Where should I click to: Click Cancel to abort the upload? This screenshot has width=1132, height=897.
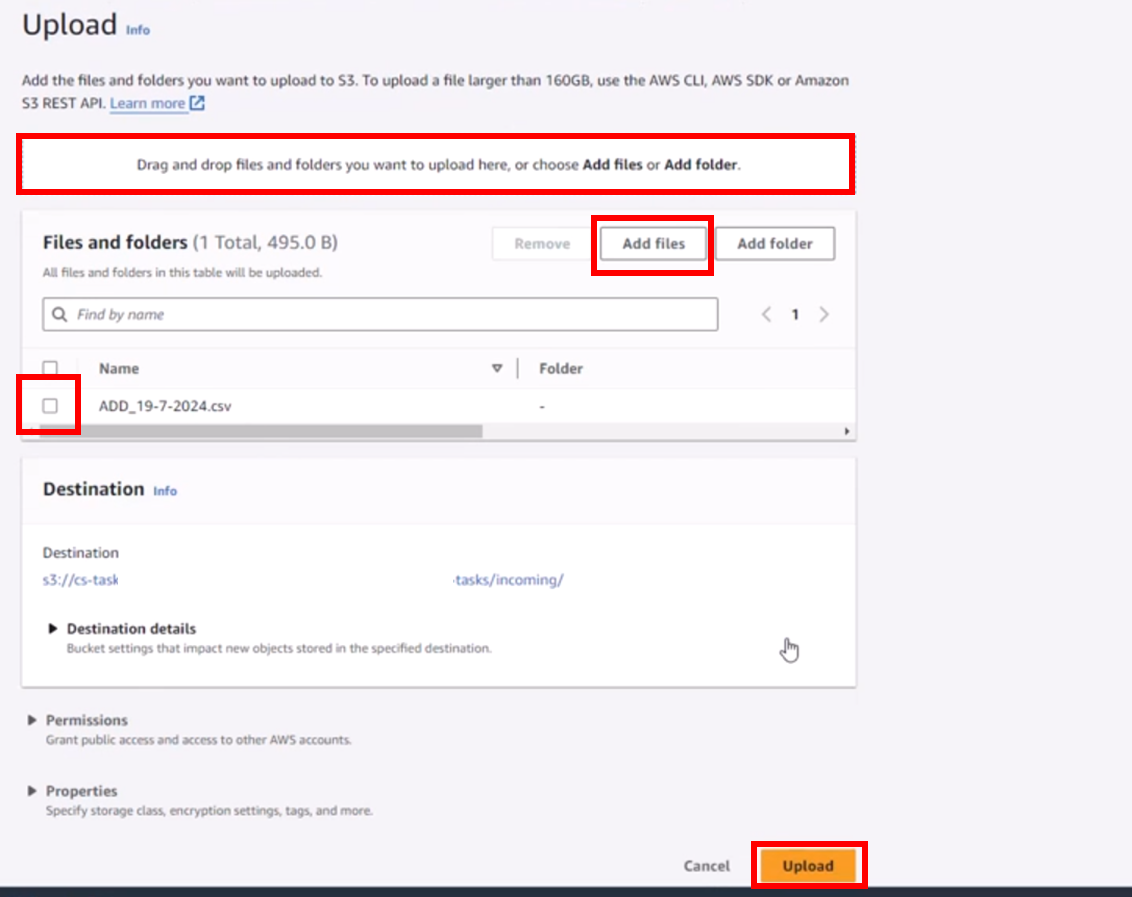[706, 866]
